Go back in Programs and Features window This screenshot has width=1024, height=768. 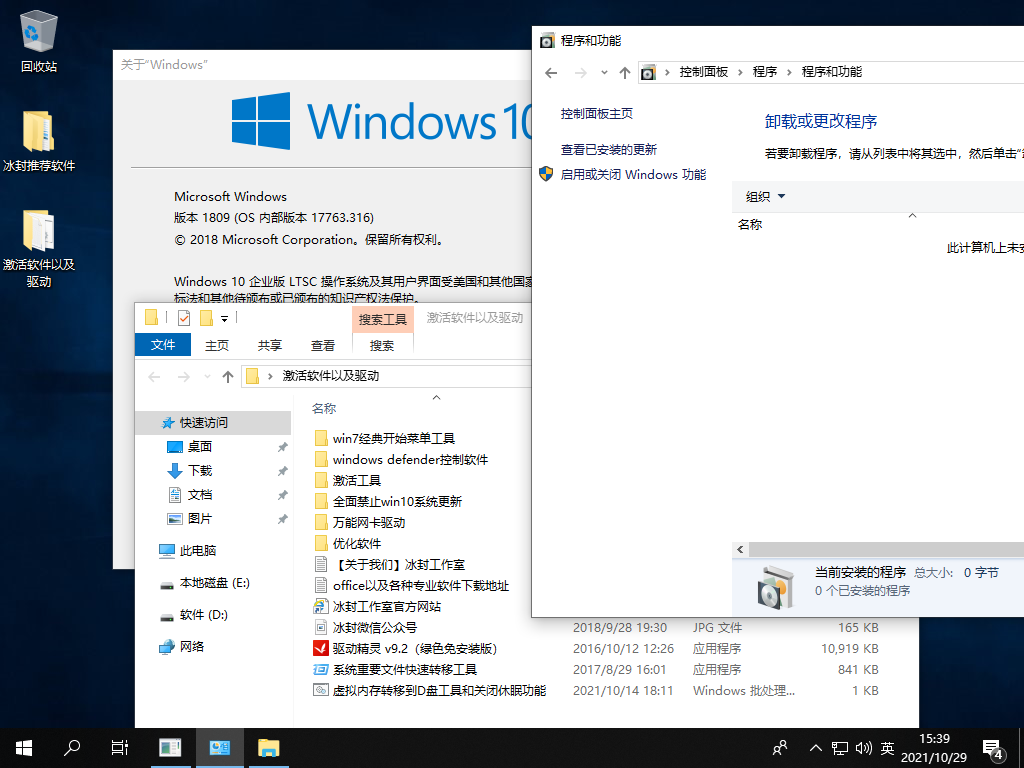551,72
